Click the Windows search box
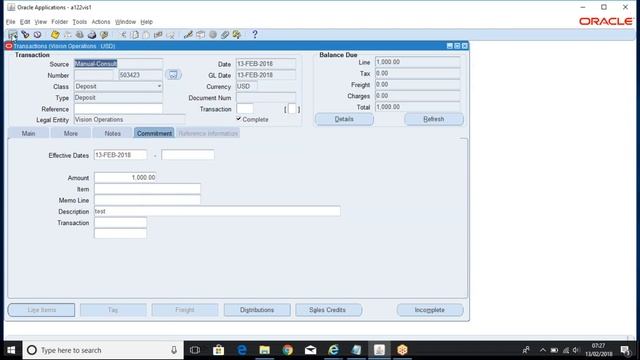This screenshot has width=640, height=360. [103, 350]
